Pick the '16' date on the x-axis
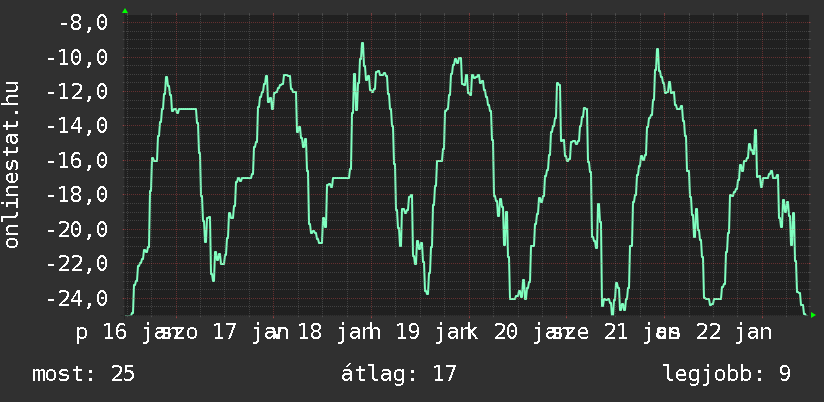The height and width of the screenshot is (402, 824). pos(115,332)
